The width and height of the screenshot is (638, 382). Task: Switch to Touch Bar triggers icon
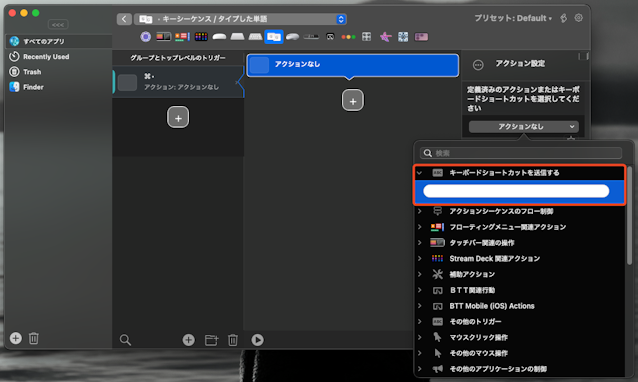pos(164,37)
